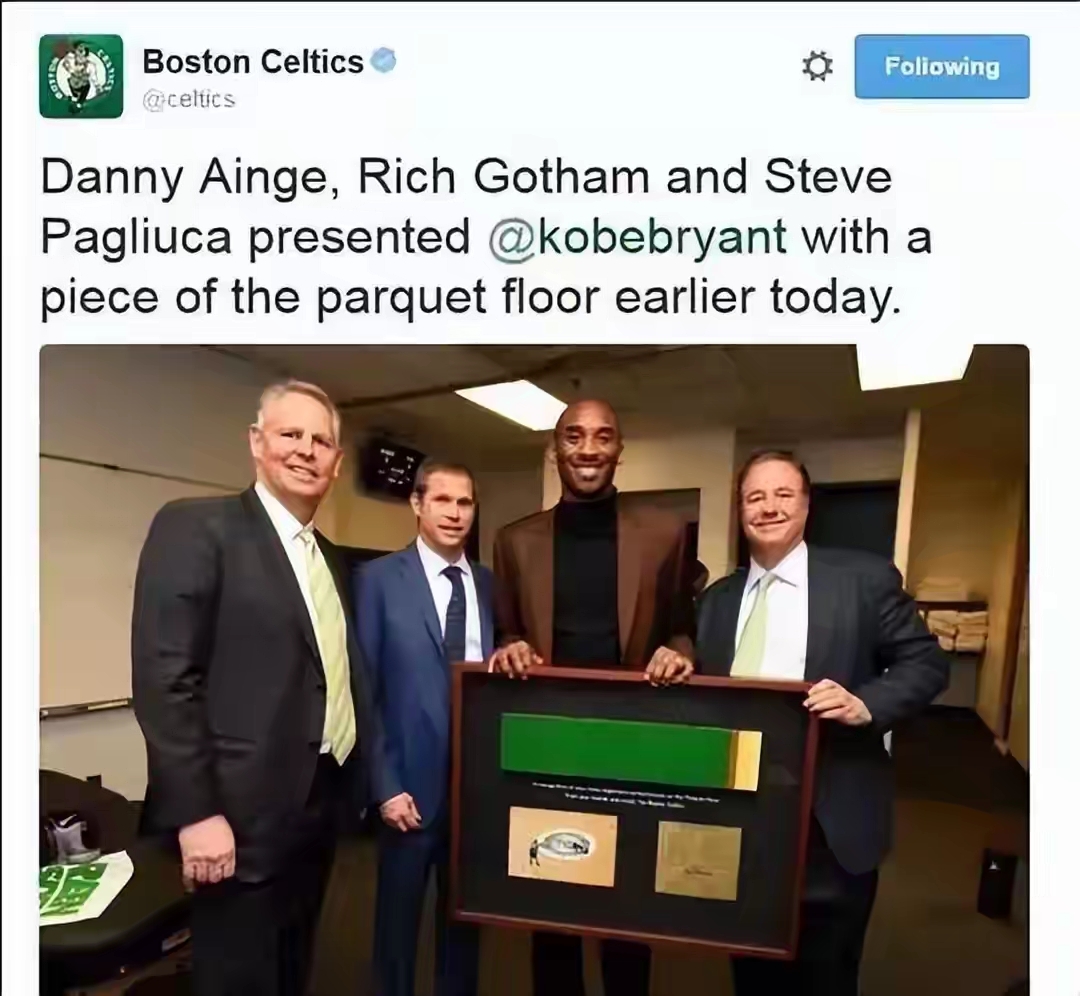Click the yellow edge of floor piece

747,760
